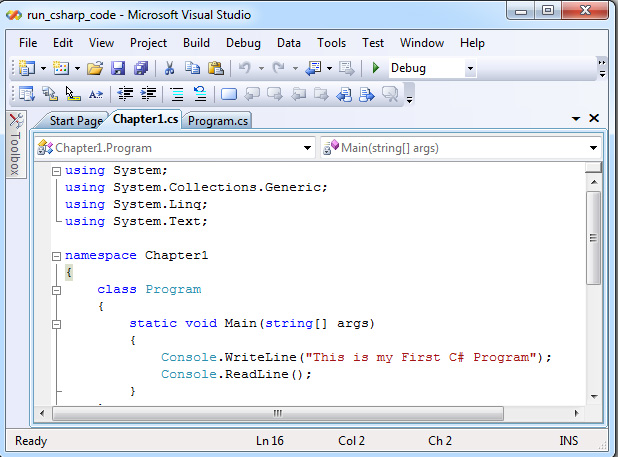Open the Build menu
The height and width of the screenshot is (457, 618).
pyautogui.click(x=196, y=43)
